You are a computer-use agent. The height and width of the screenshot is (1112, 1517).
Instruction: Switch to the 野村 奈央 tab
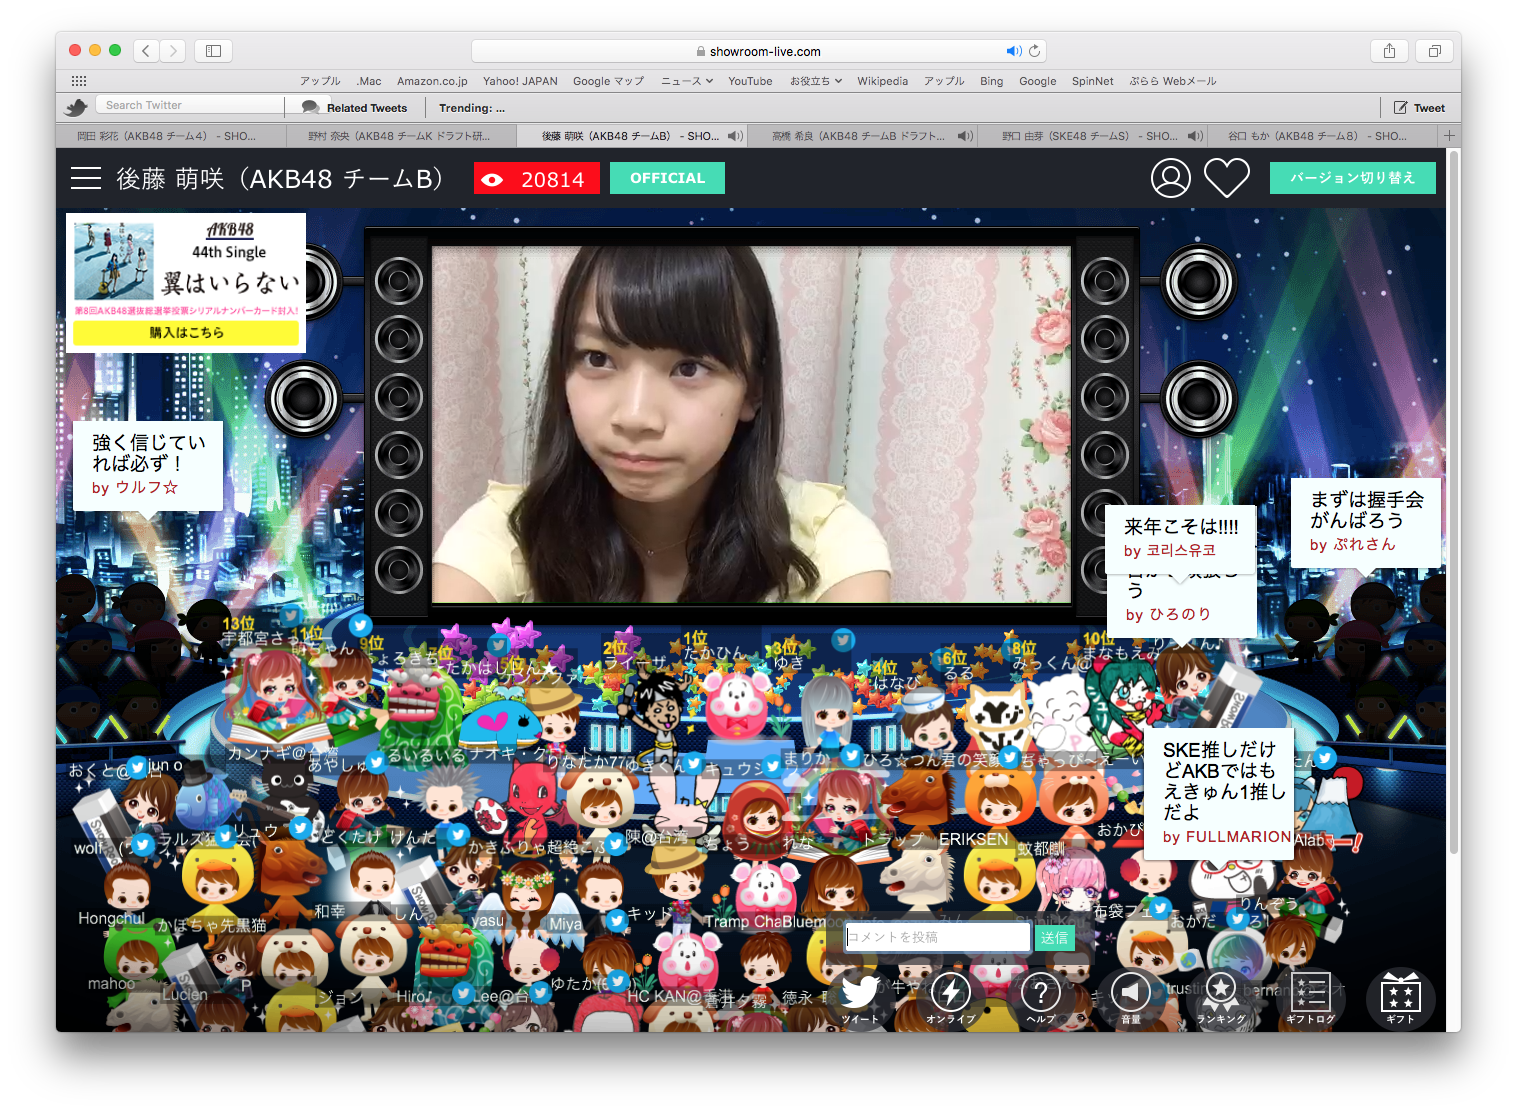(401, 136)
